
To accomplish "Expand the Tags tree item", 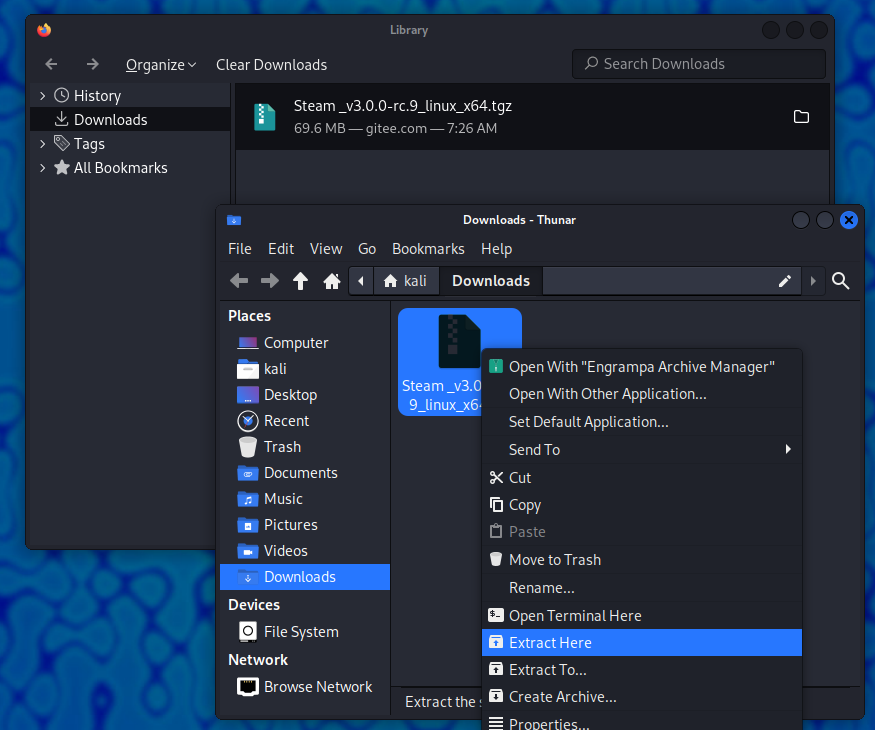I will (x=42, y=144).
